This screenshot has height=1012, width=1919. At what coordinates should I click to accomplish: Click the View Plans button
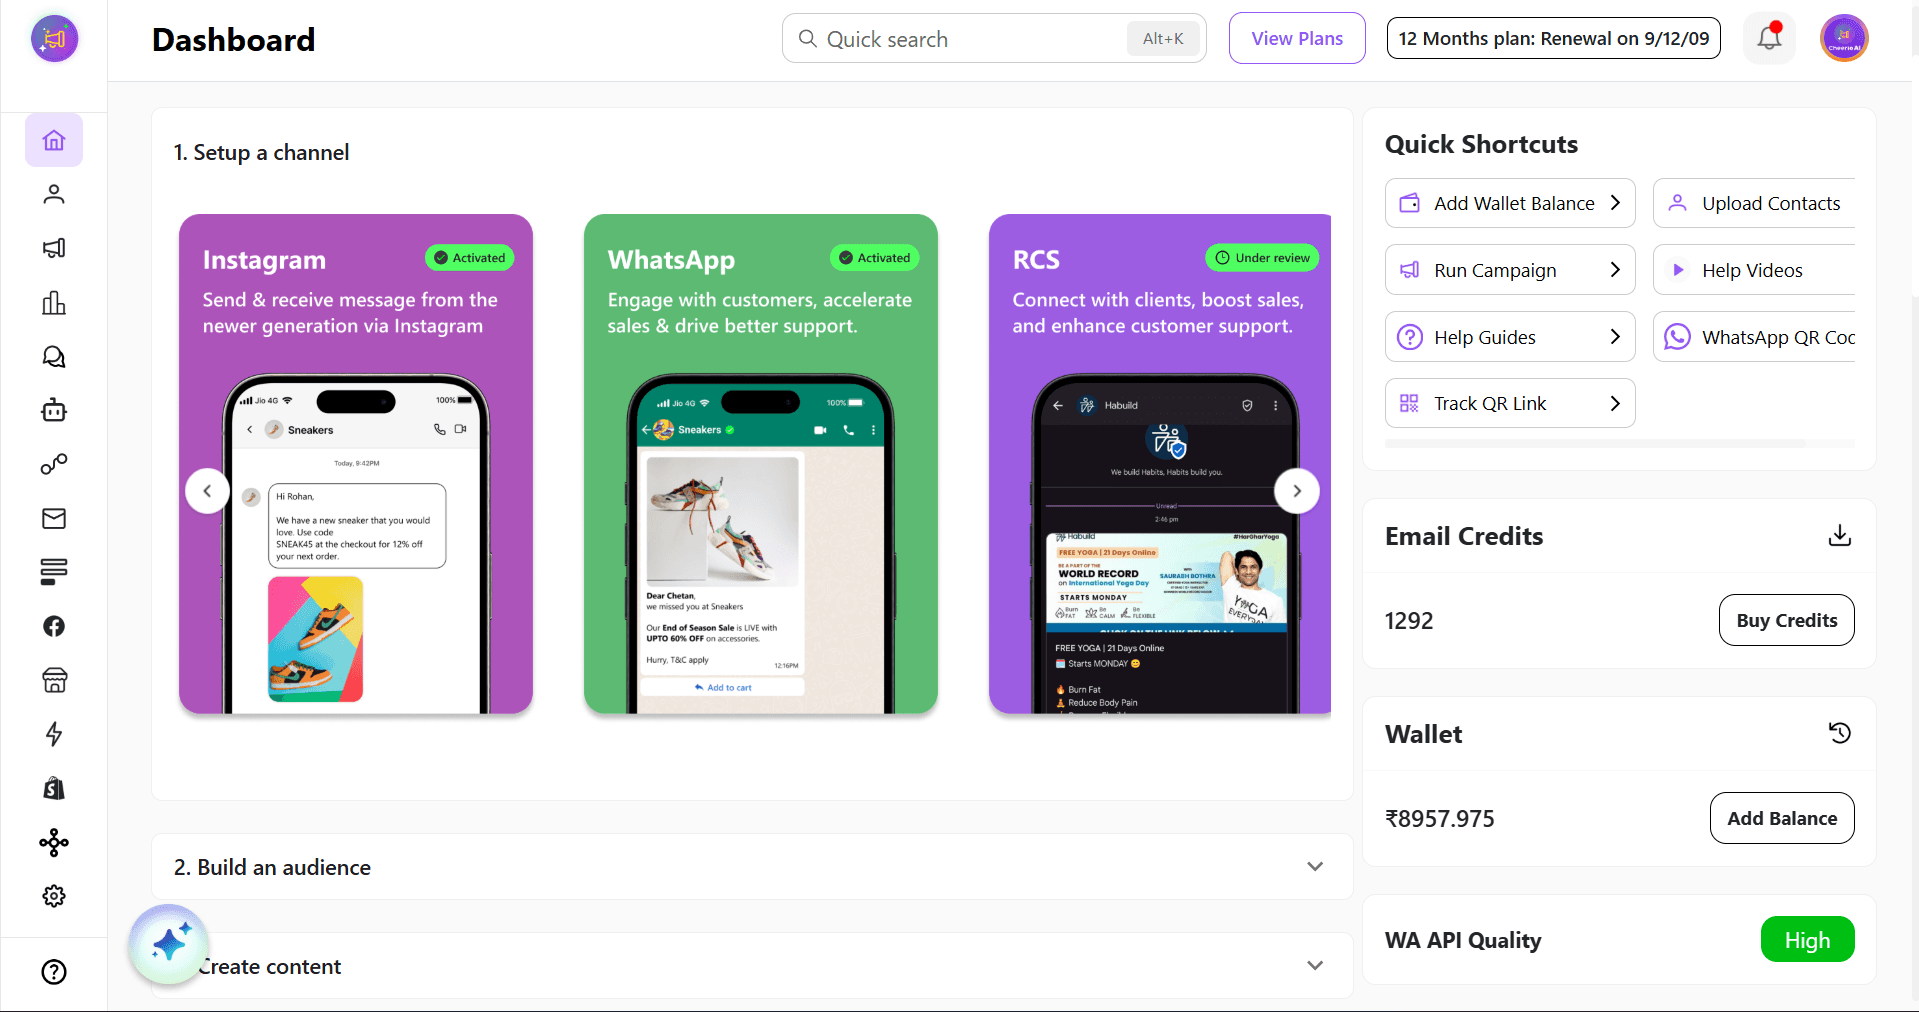1297,38
